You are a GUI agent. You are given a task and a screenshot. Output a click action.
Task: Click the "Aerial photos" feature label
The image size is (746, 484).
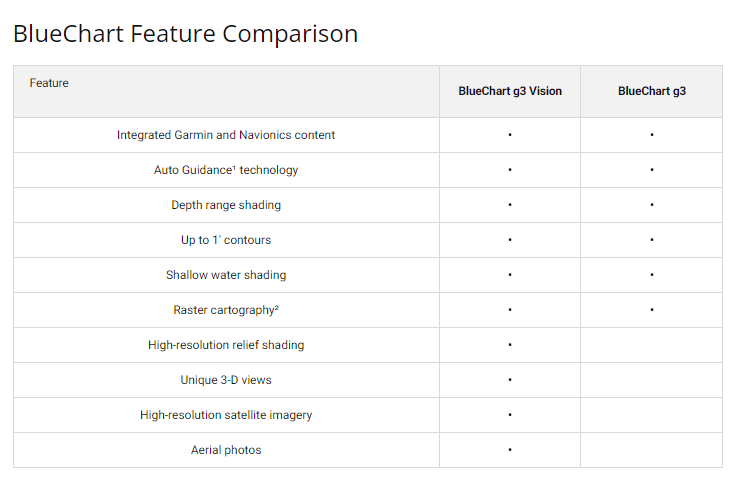pyautogui.click(x=226, y=450)
